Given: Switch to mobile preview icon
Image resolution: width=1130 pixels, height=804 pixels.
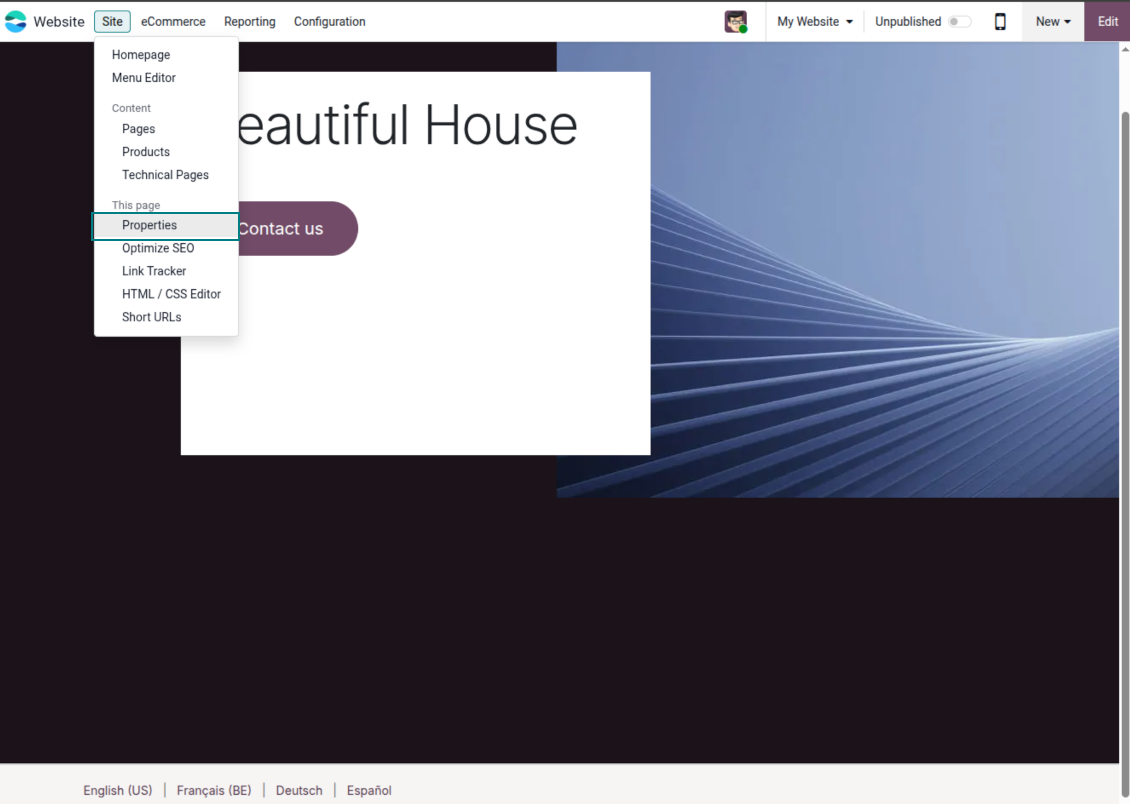Looking at the screenshot, I should [1000, 21].
